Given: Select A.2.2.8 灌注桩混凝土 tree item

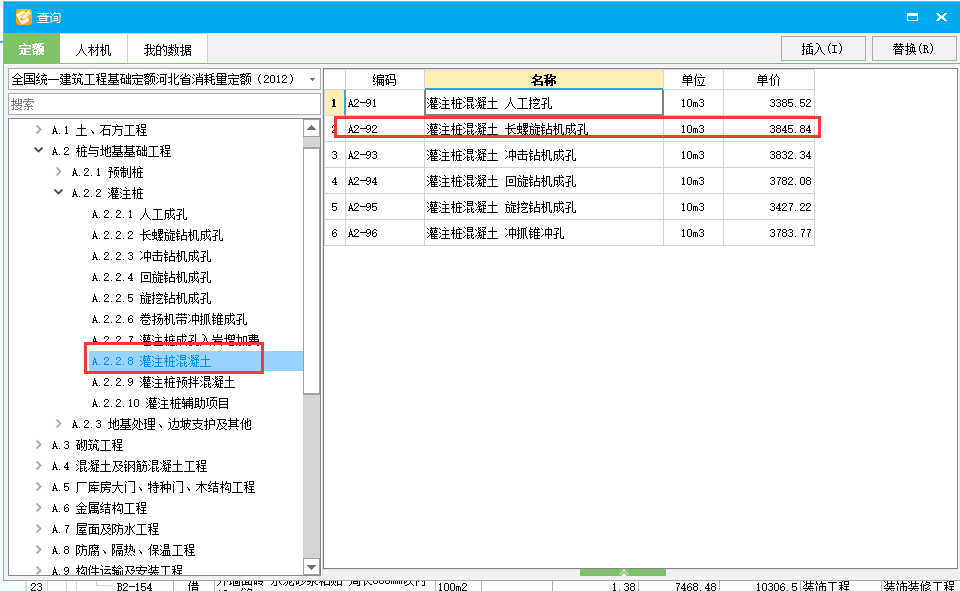Looking at the screenshot, I should pos(151,361).
